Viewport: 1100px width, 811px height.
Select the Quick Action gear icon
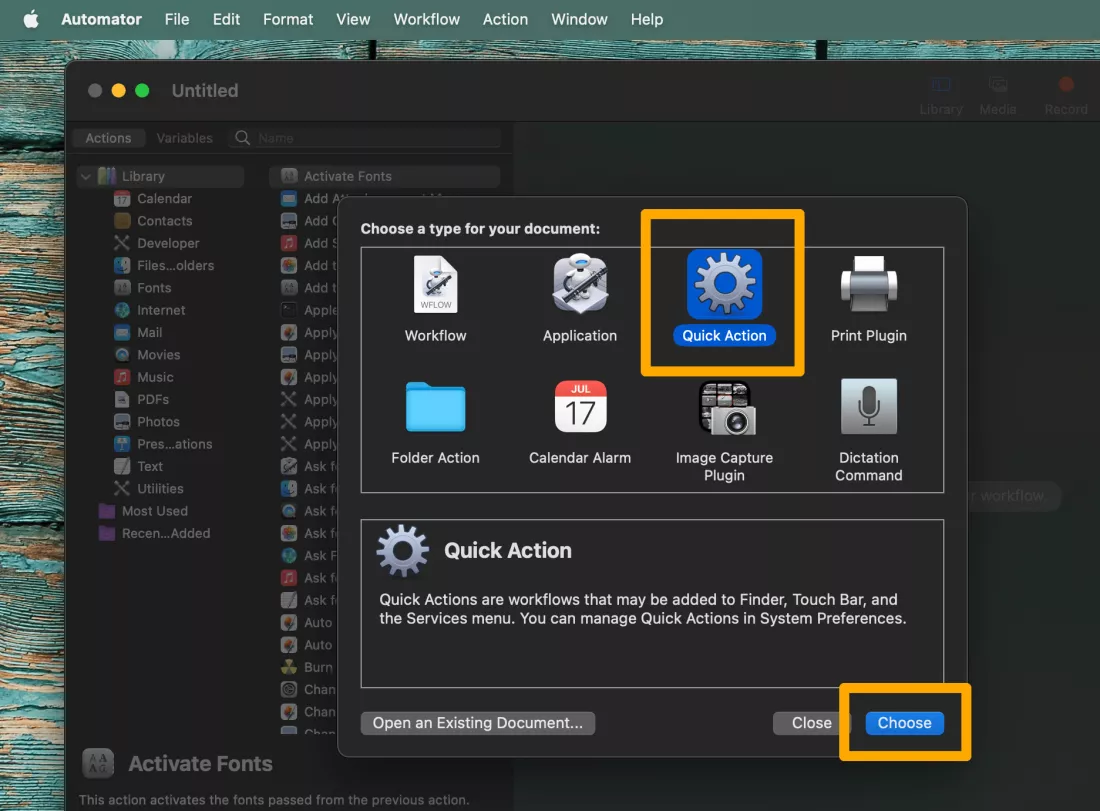point(724,283)
